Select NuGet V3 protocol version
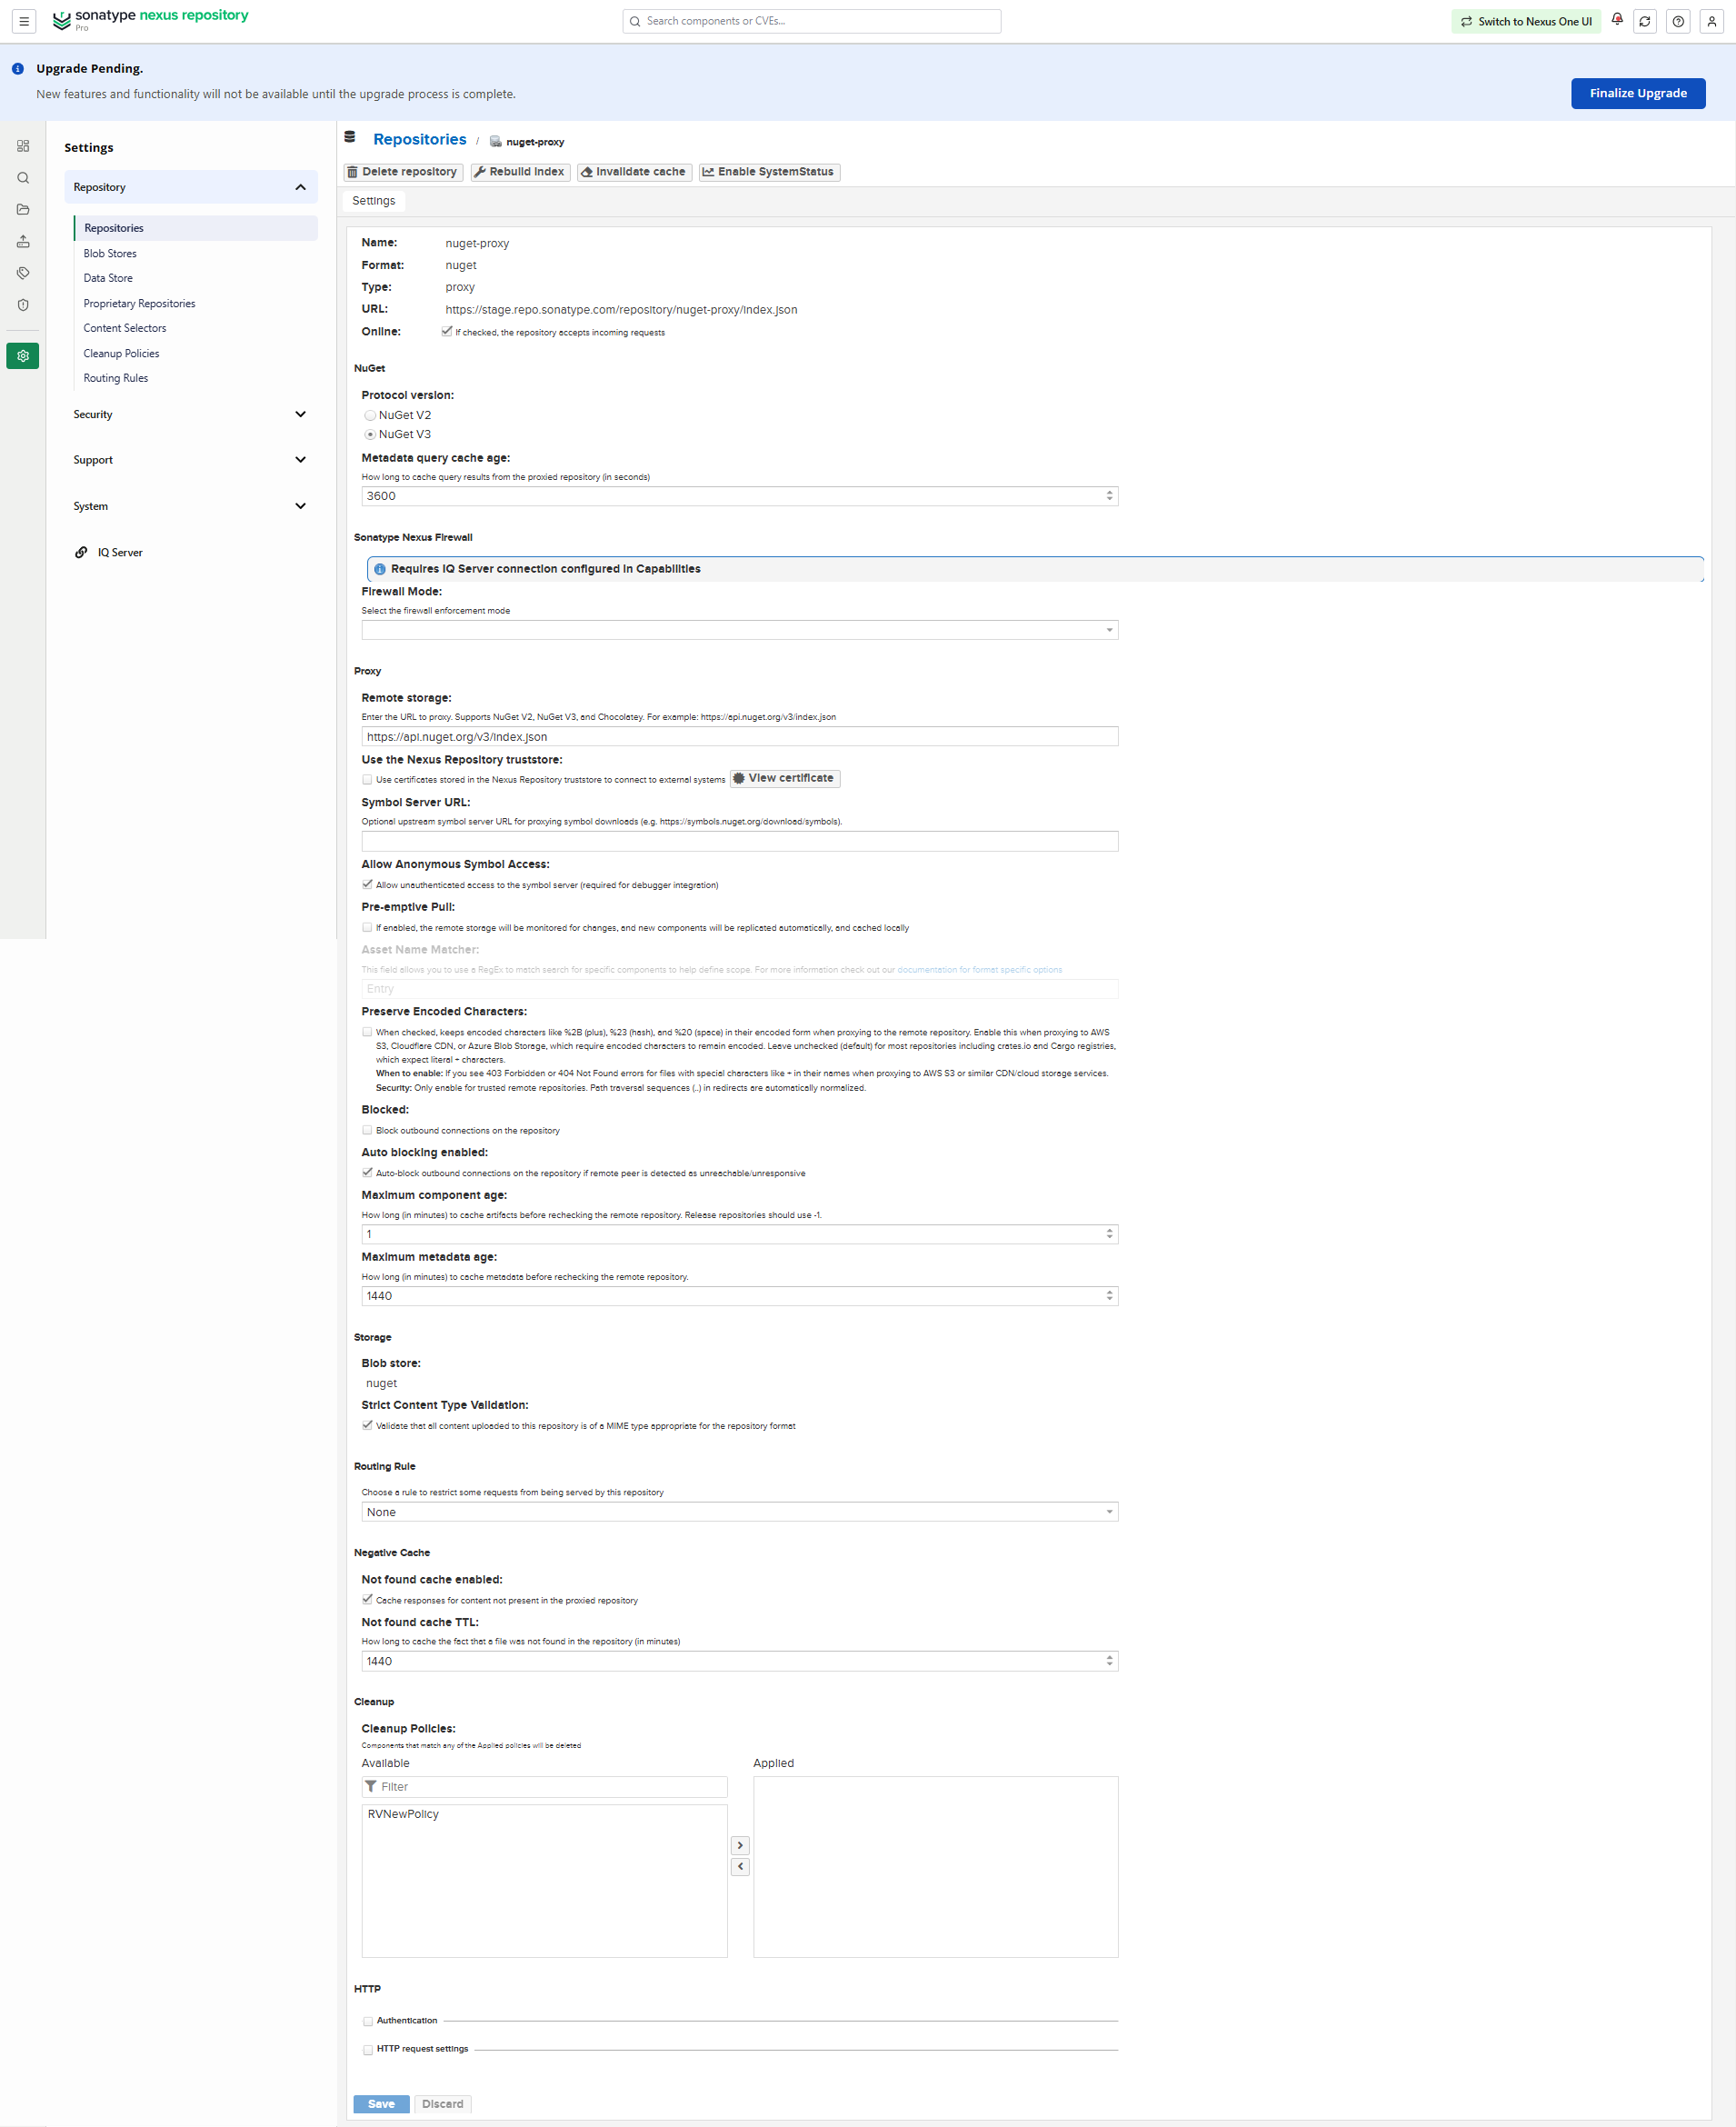 point(370,434)
